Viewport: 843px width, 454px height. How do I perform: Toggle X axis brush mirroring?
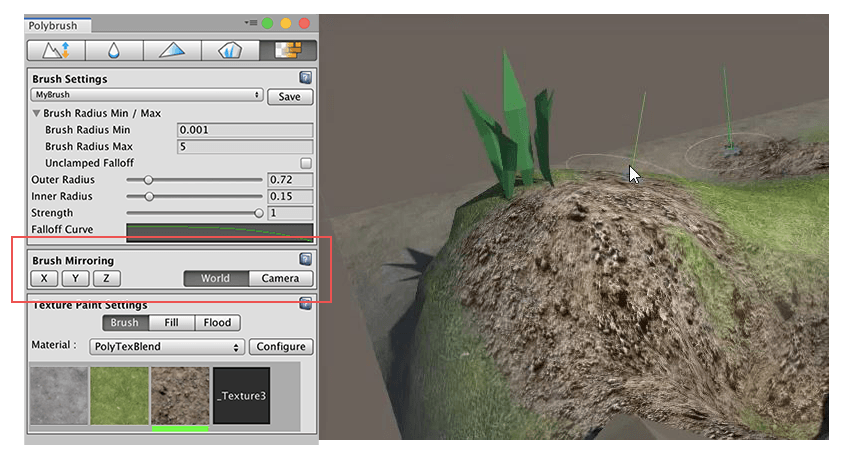point(43,279)
